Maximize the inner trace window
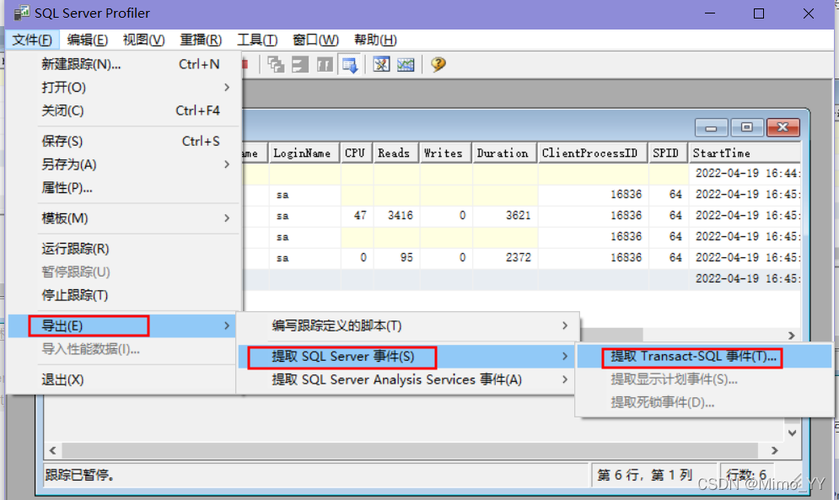Screen dimensions: 839x500 (746, 128)
